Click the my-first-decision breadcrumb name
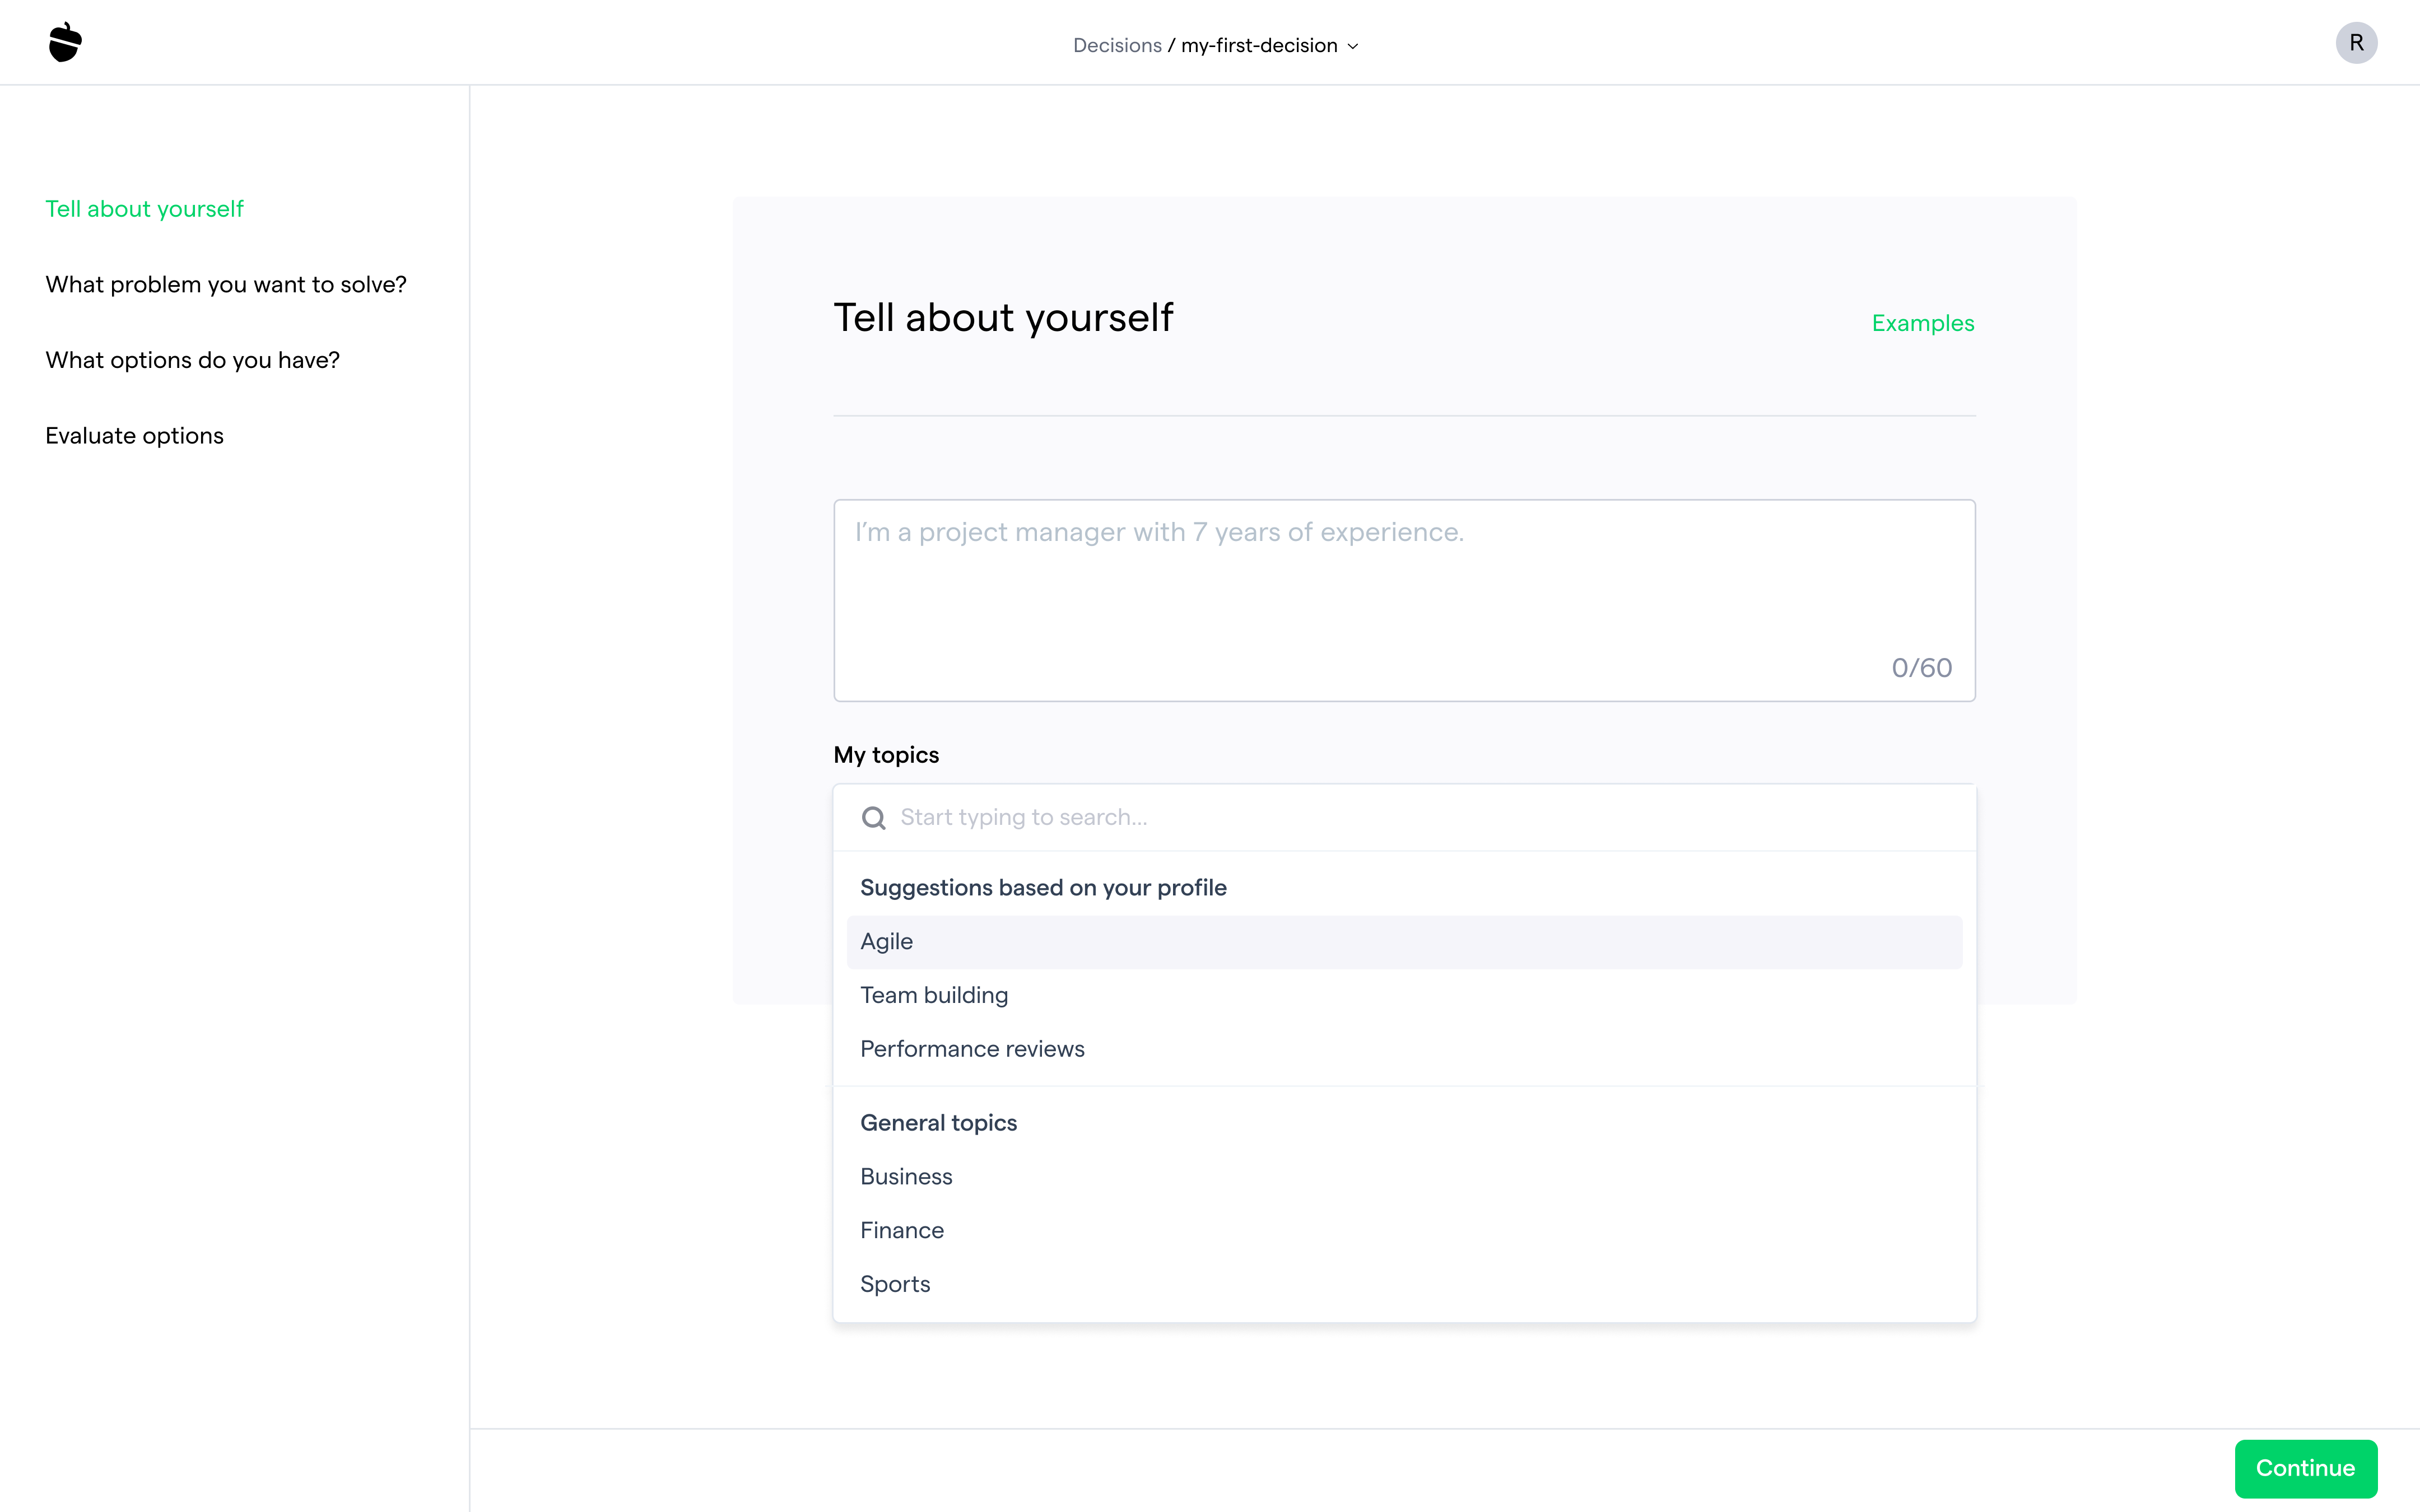The width and height of the screenshot is (2420, 1512). 1259,45
